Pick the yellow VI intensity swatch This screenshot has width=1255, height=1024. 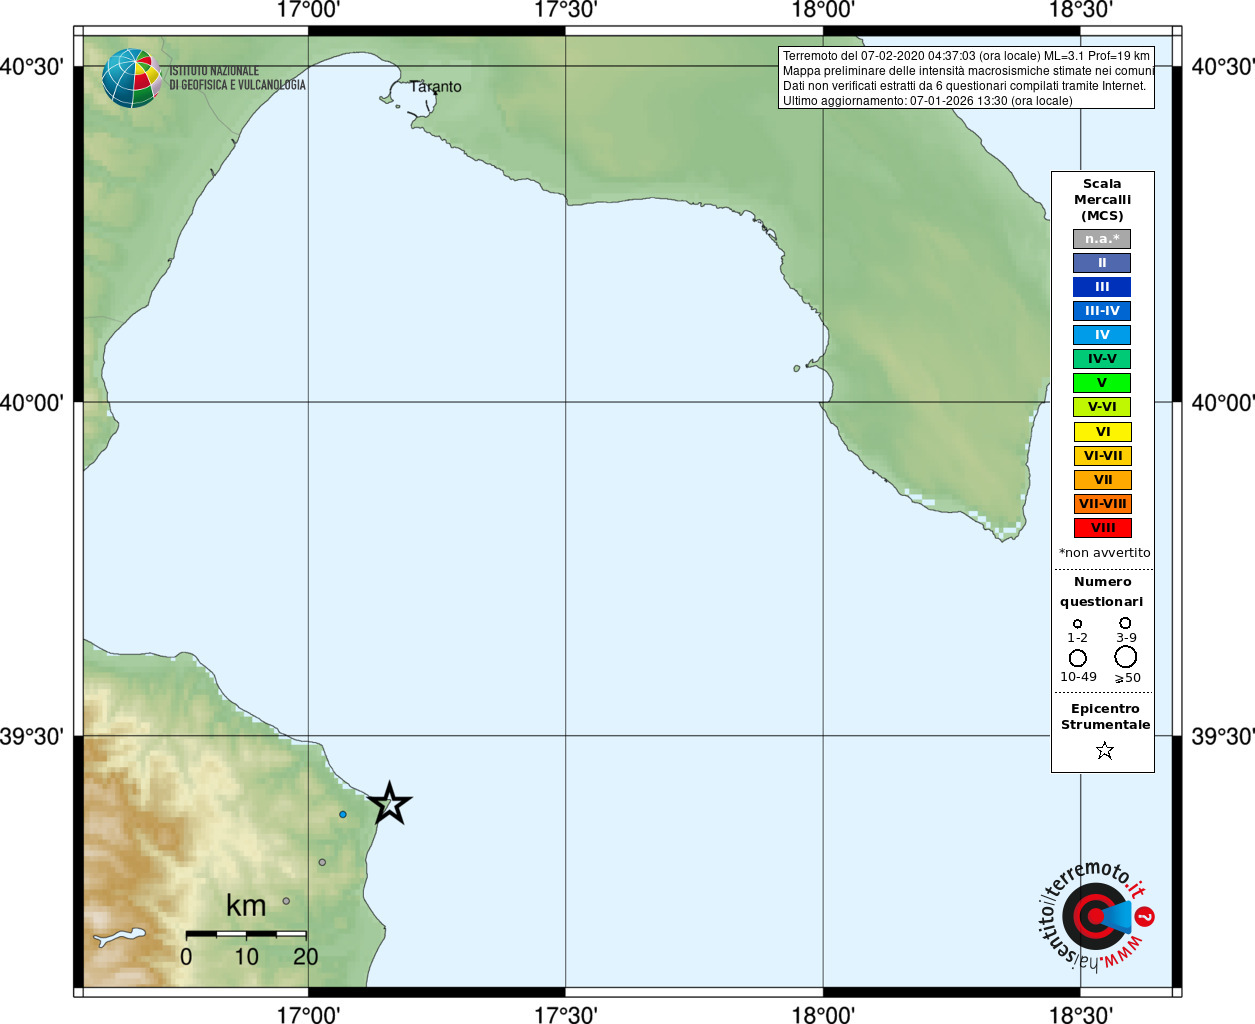coord(1102,432)
